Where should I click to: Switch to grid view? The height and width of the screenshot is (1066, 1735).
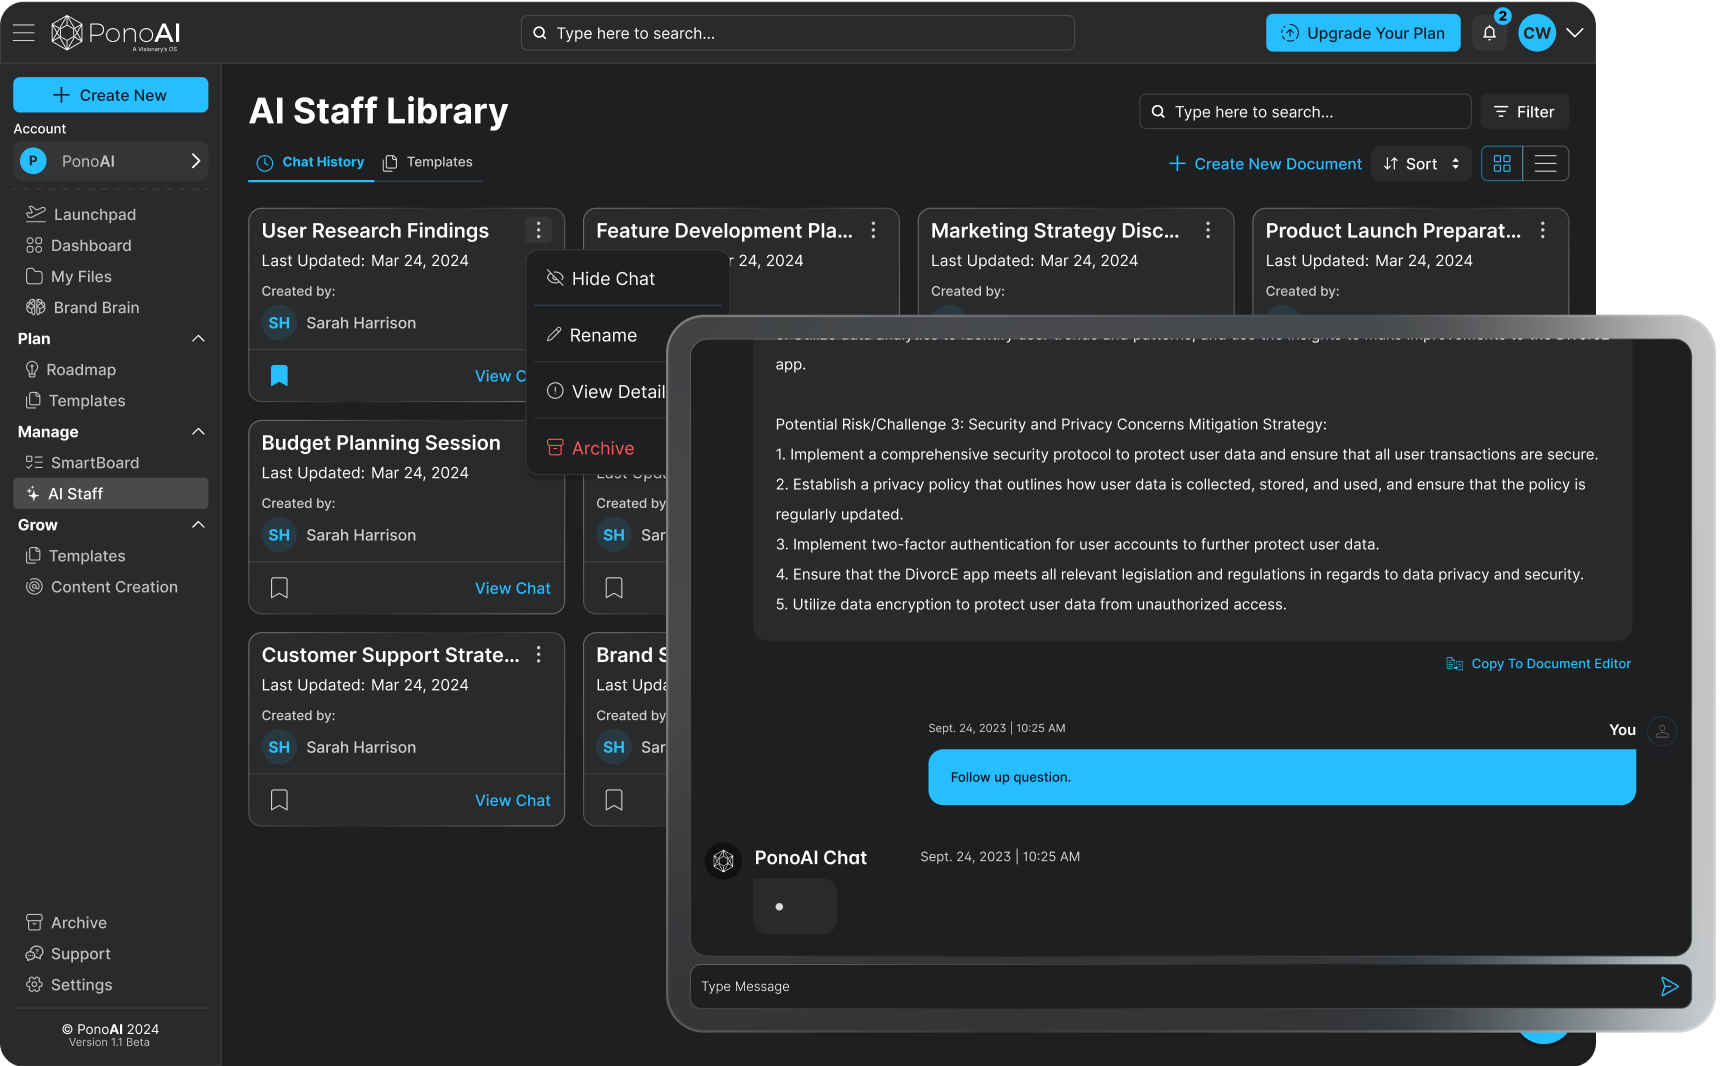pos(1501,164)
